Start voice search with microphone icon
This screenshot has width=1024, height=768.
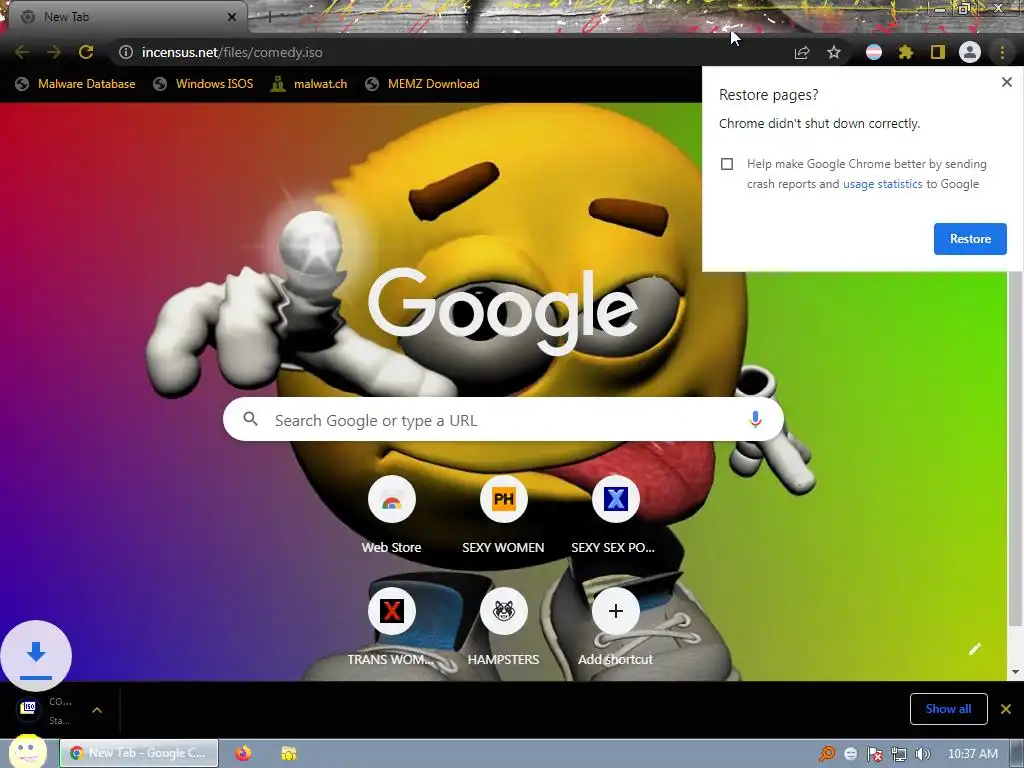coord(755,419)
